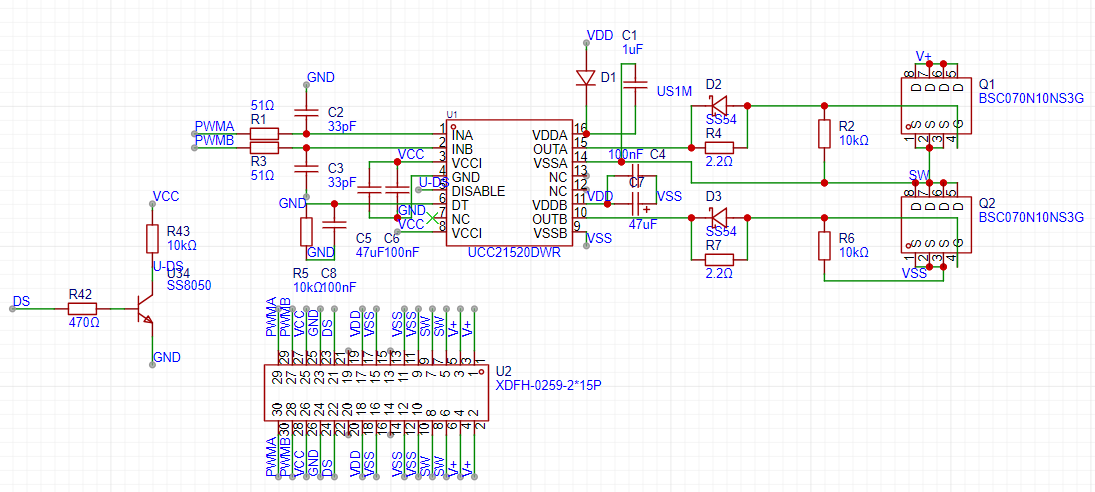Click the US1M diode value label
This screenshot has width=1095, height=492.
[x=674, y=91]
